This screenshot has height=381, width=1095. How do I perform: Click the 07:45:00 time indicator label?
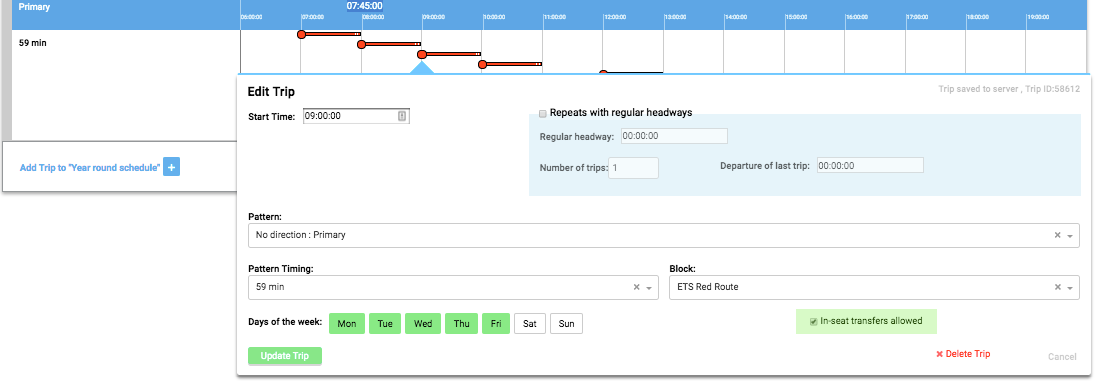[365, 6]
